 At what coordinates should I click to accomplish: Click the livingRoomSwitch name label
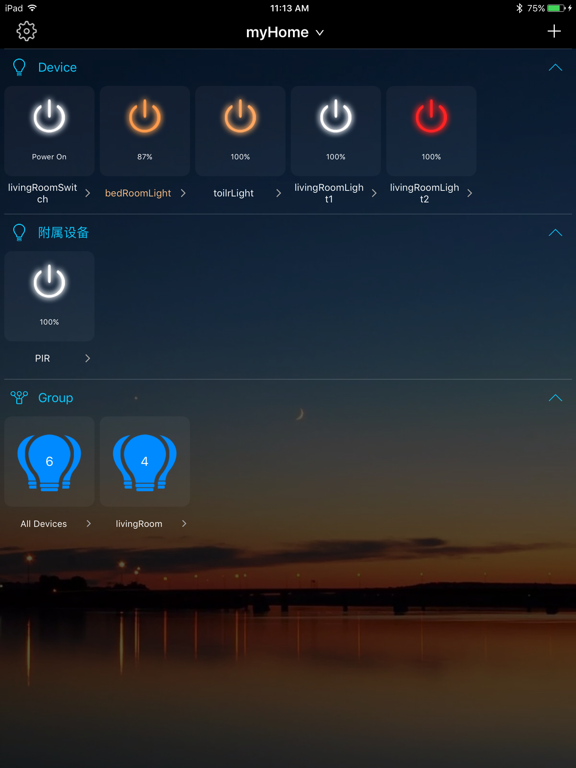[43, 193]
